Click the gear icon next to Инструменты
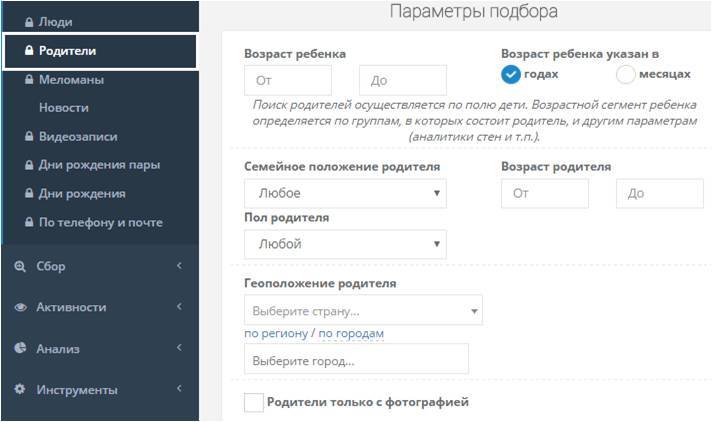 (x=20, y=389)
